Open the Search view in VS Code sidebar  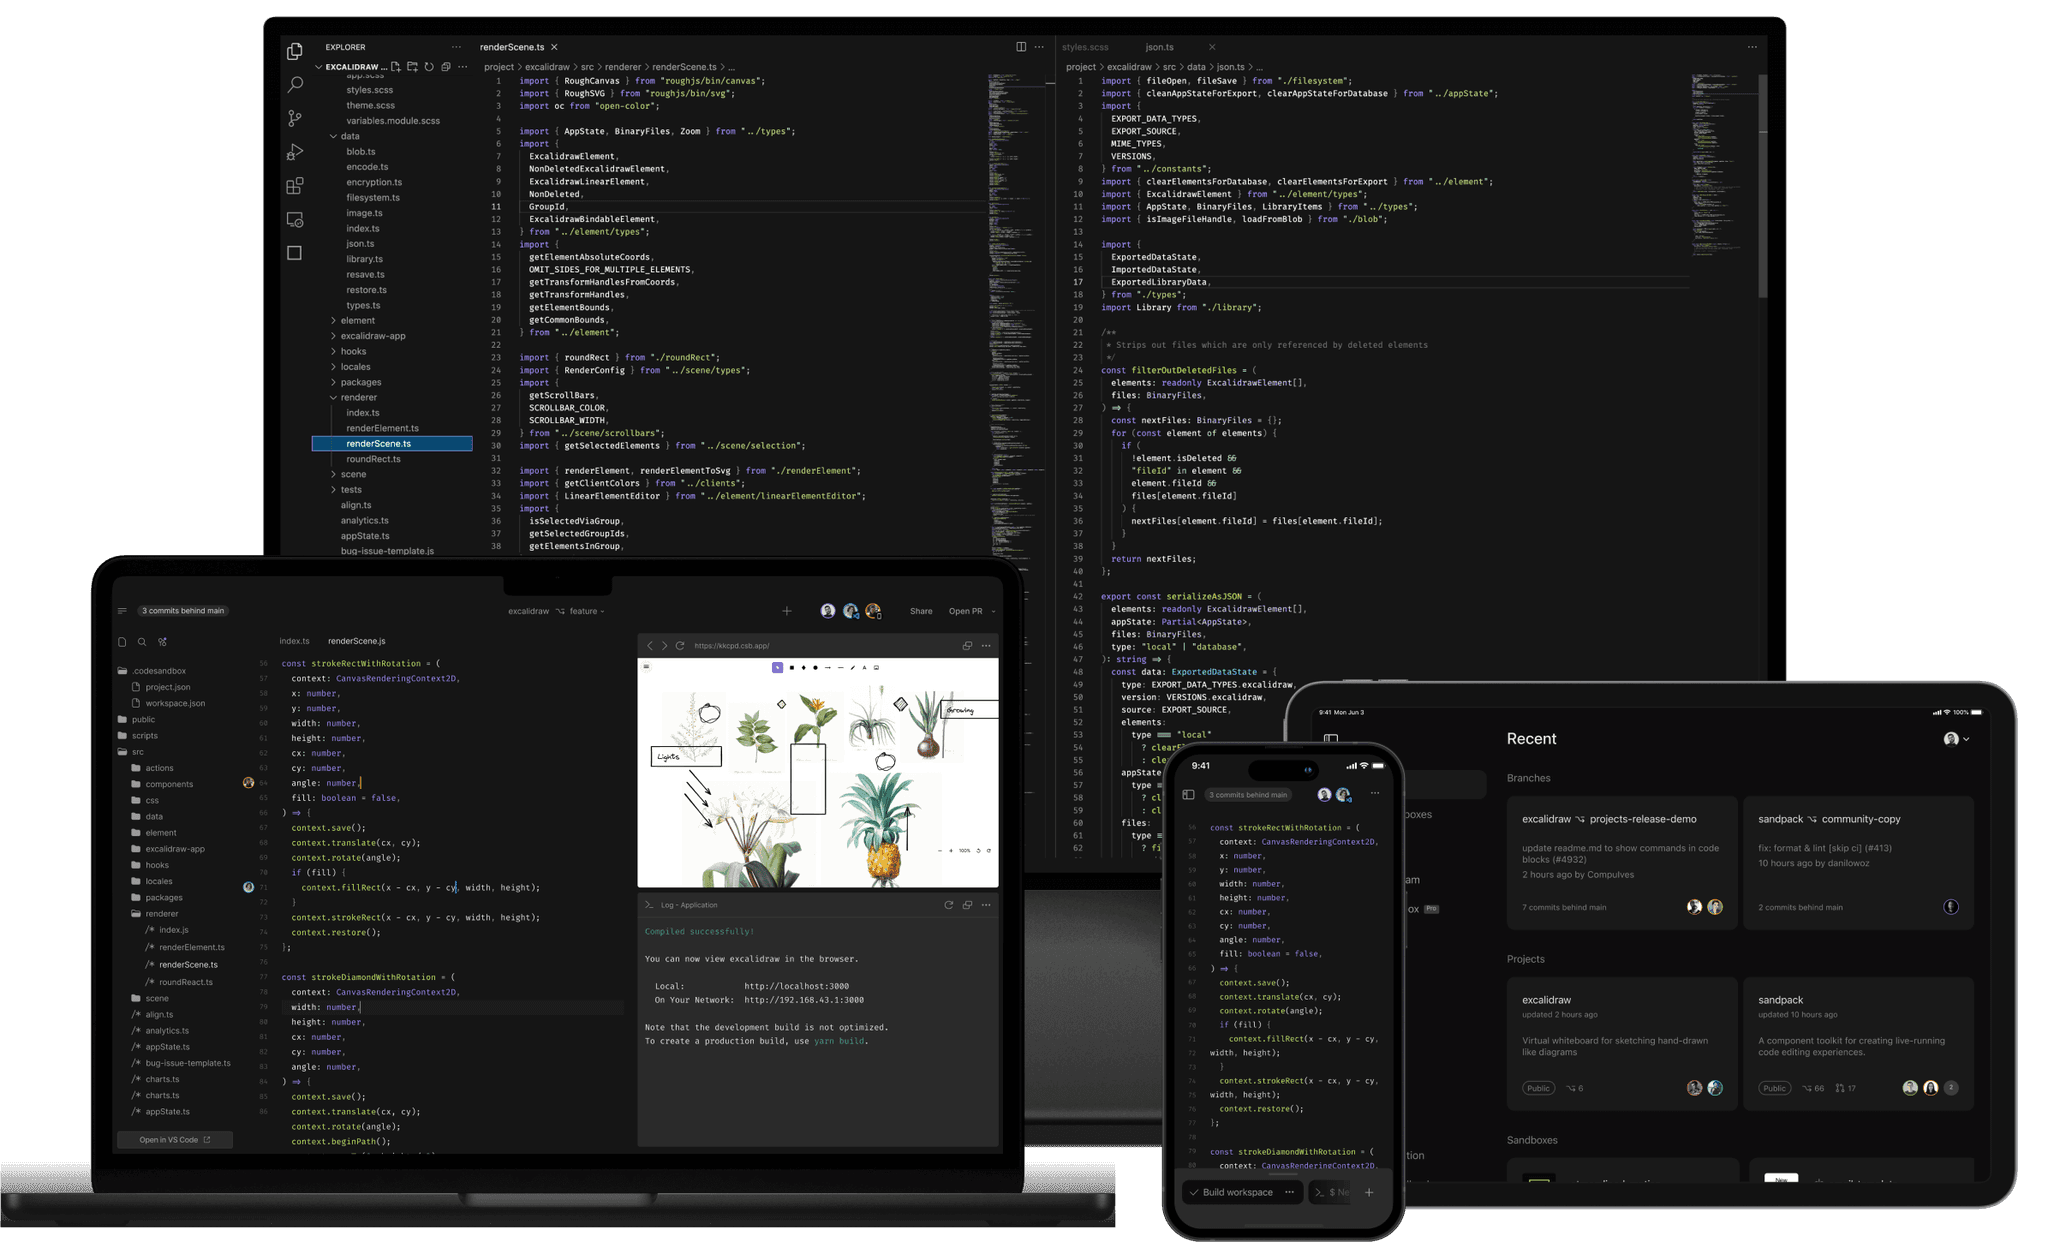tap(295, 85)
